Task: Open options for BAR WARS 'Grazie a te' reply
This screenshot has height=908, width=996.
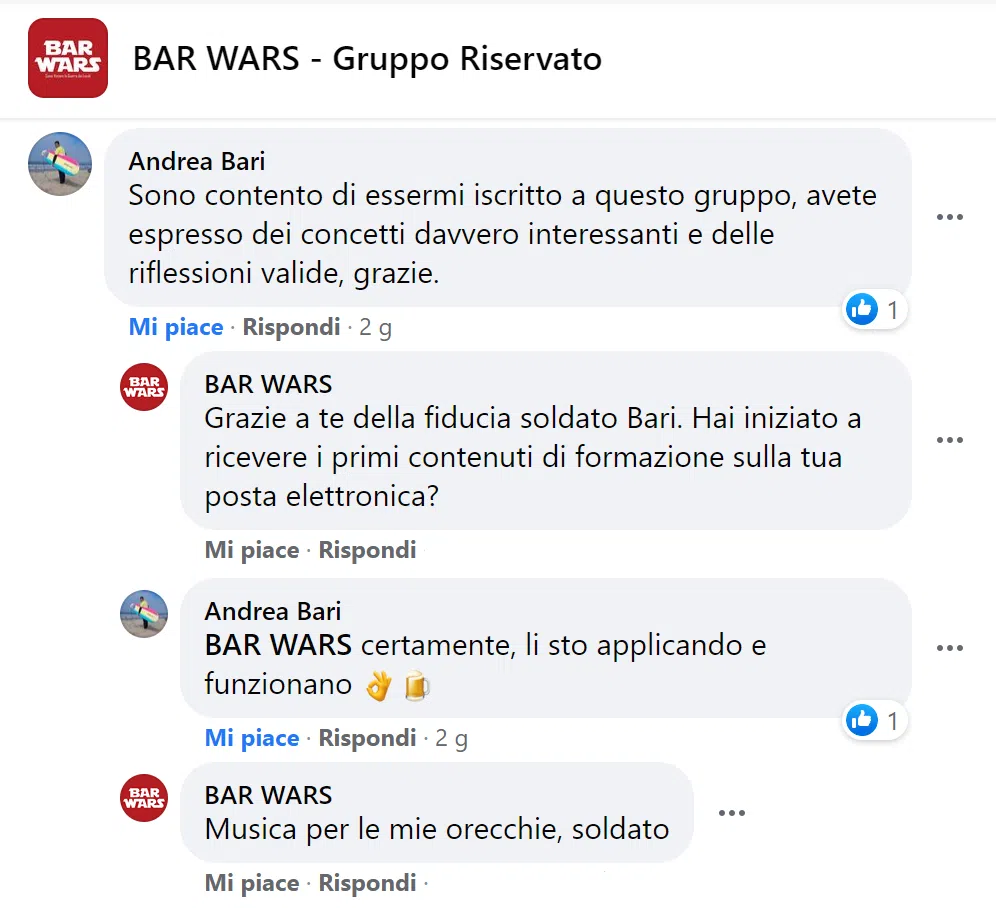Action: click(x=950, y=440)
